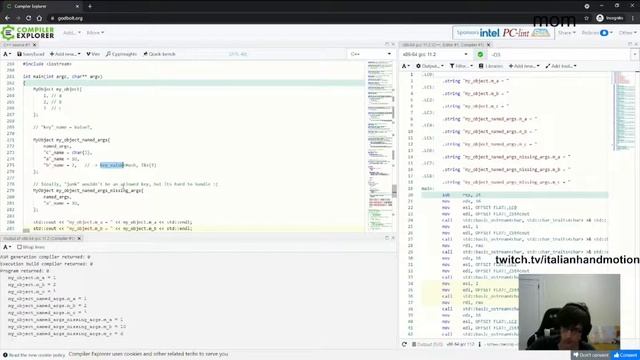640x360 pixels.
Task: Bookmark this page with star icon
Action: 587,18
